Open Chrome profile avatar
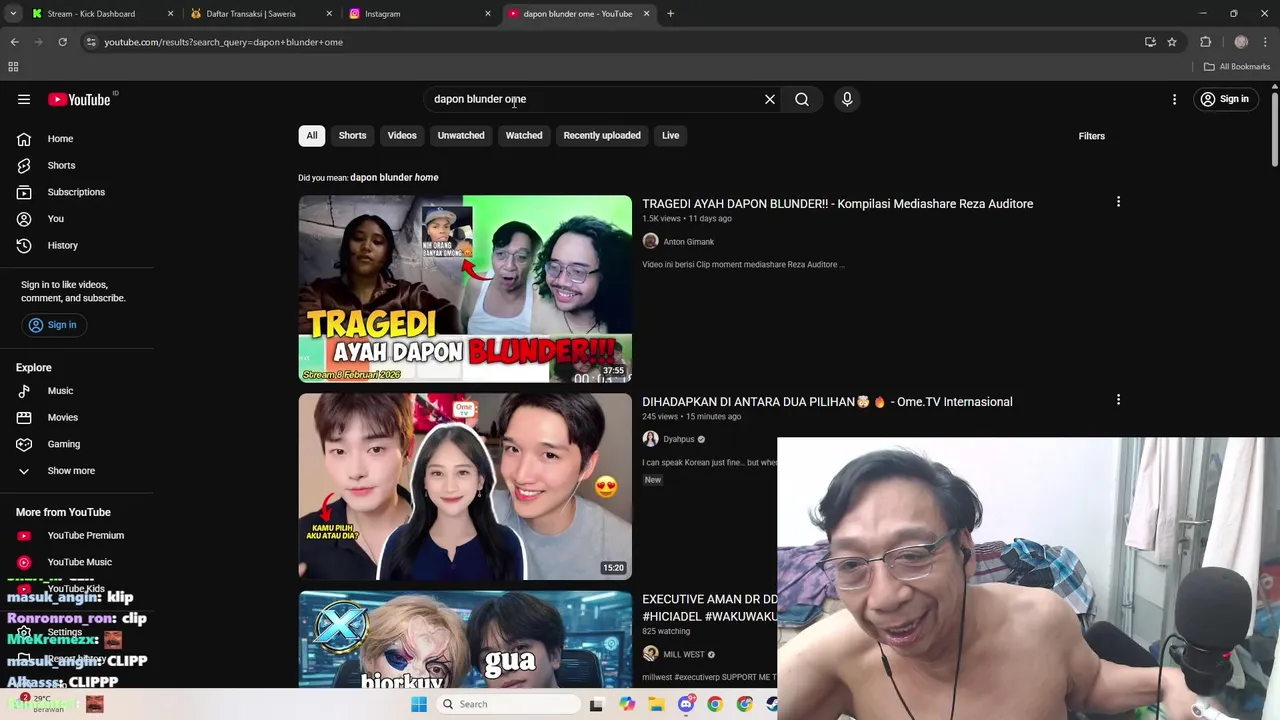 1241,42
